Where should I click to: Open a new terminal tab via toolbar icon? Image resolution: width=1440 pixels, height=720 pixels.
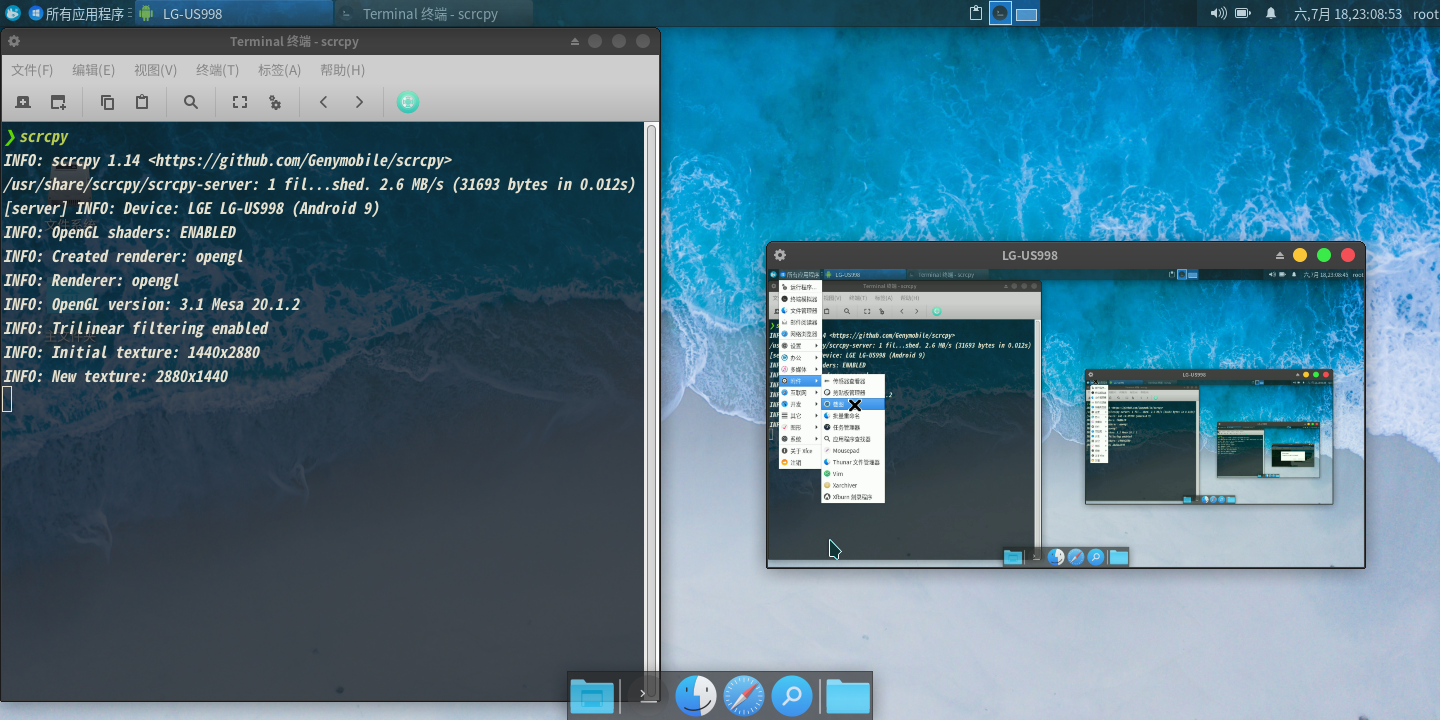point(24,102)
